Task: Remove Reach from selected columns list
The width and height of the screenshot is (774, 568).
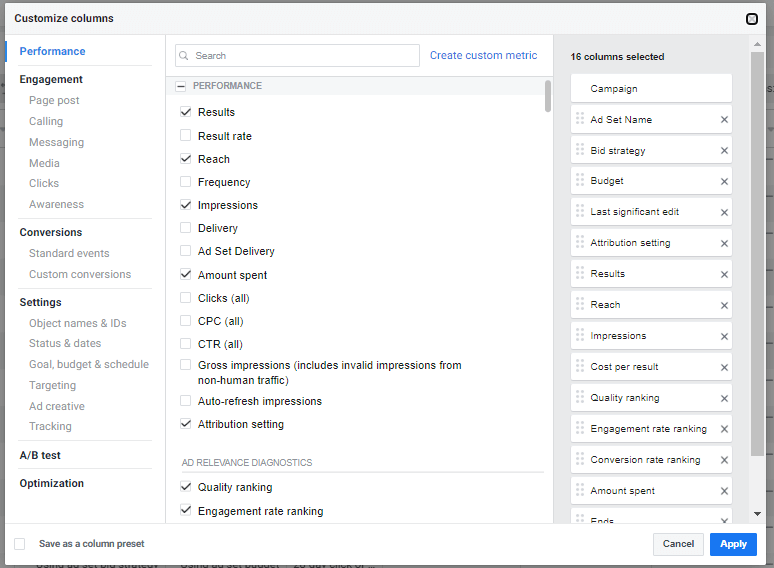Action: point(724,305)
